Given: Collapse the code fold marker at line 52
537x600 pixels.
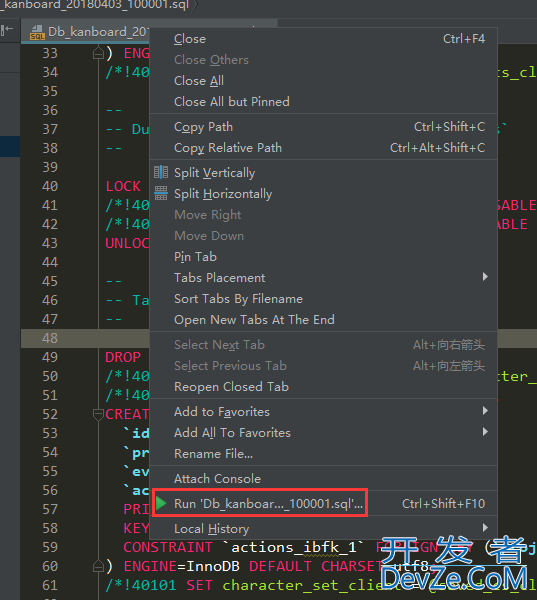Looking at the screenshot, I should (98, 414).
